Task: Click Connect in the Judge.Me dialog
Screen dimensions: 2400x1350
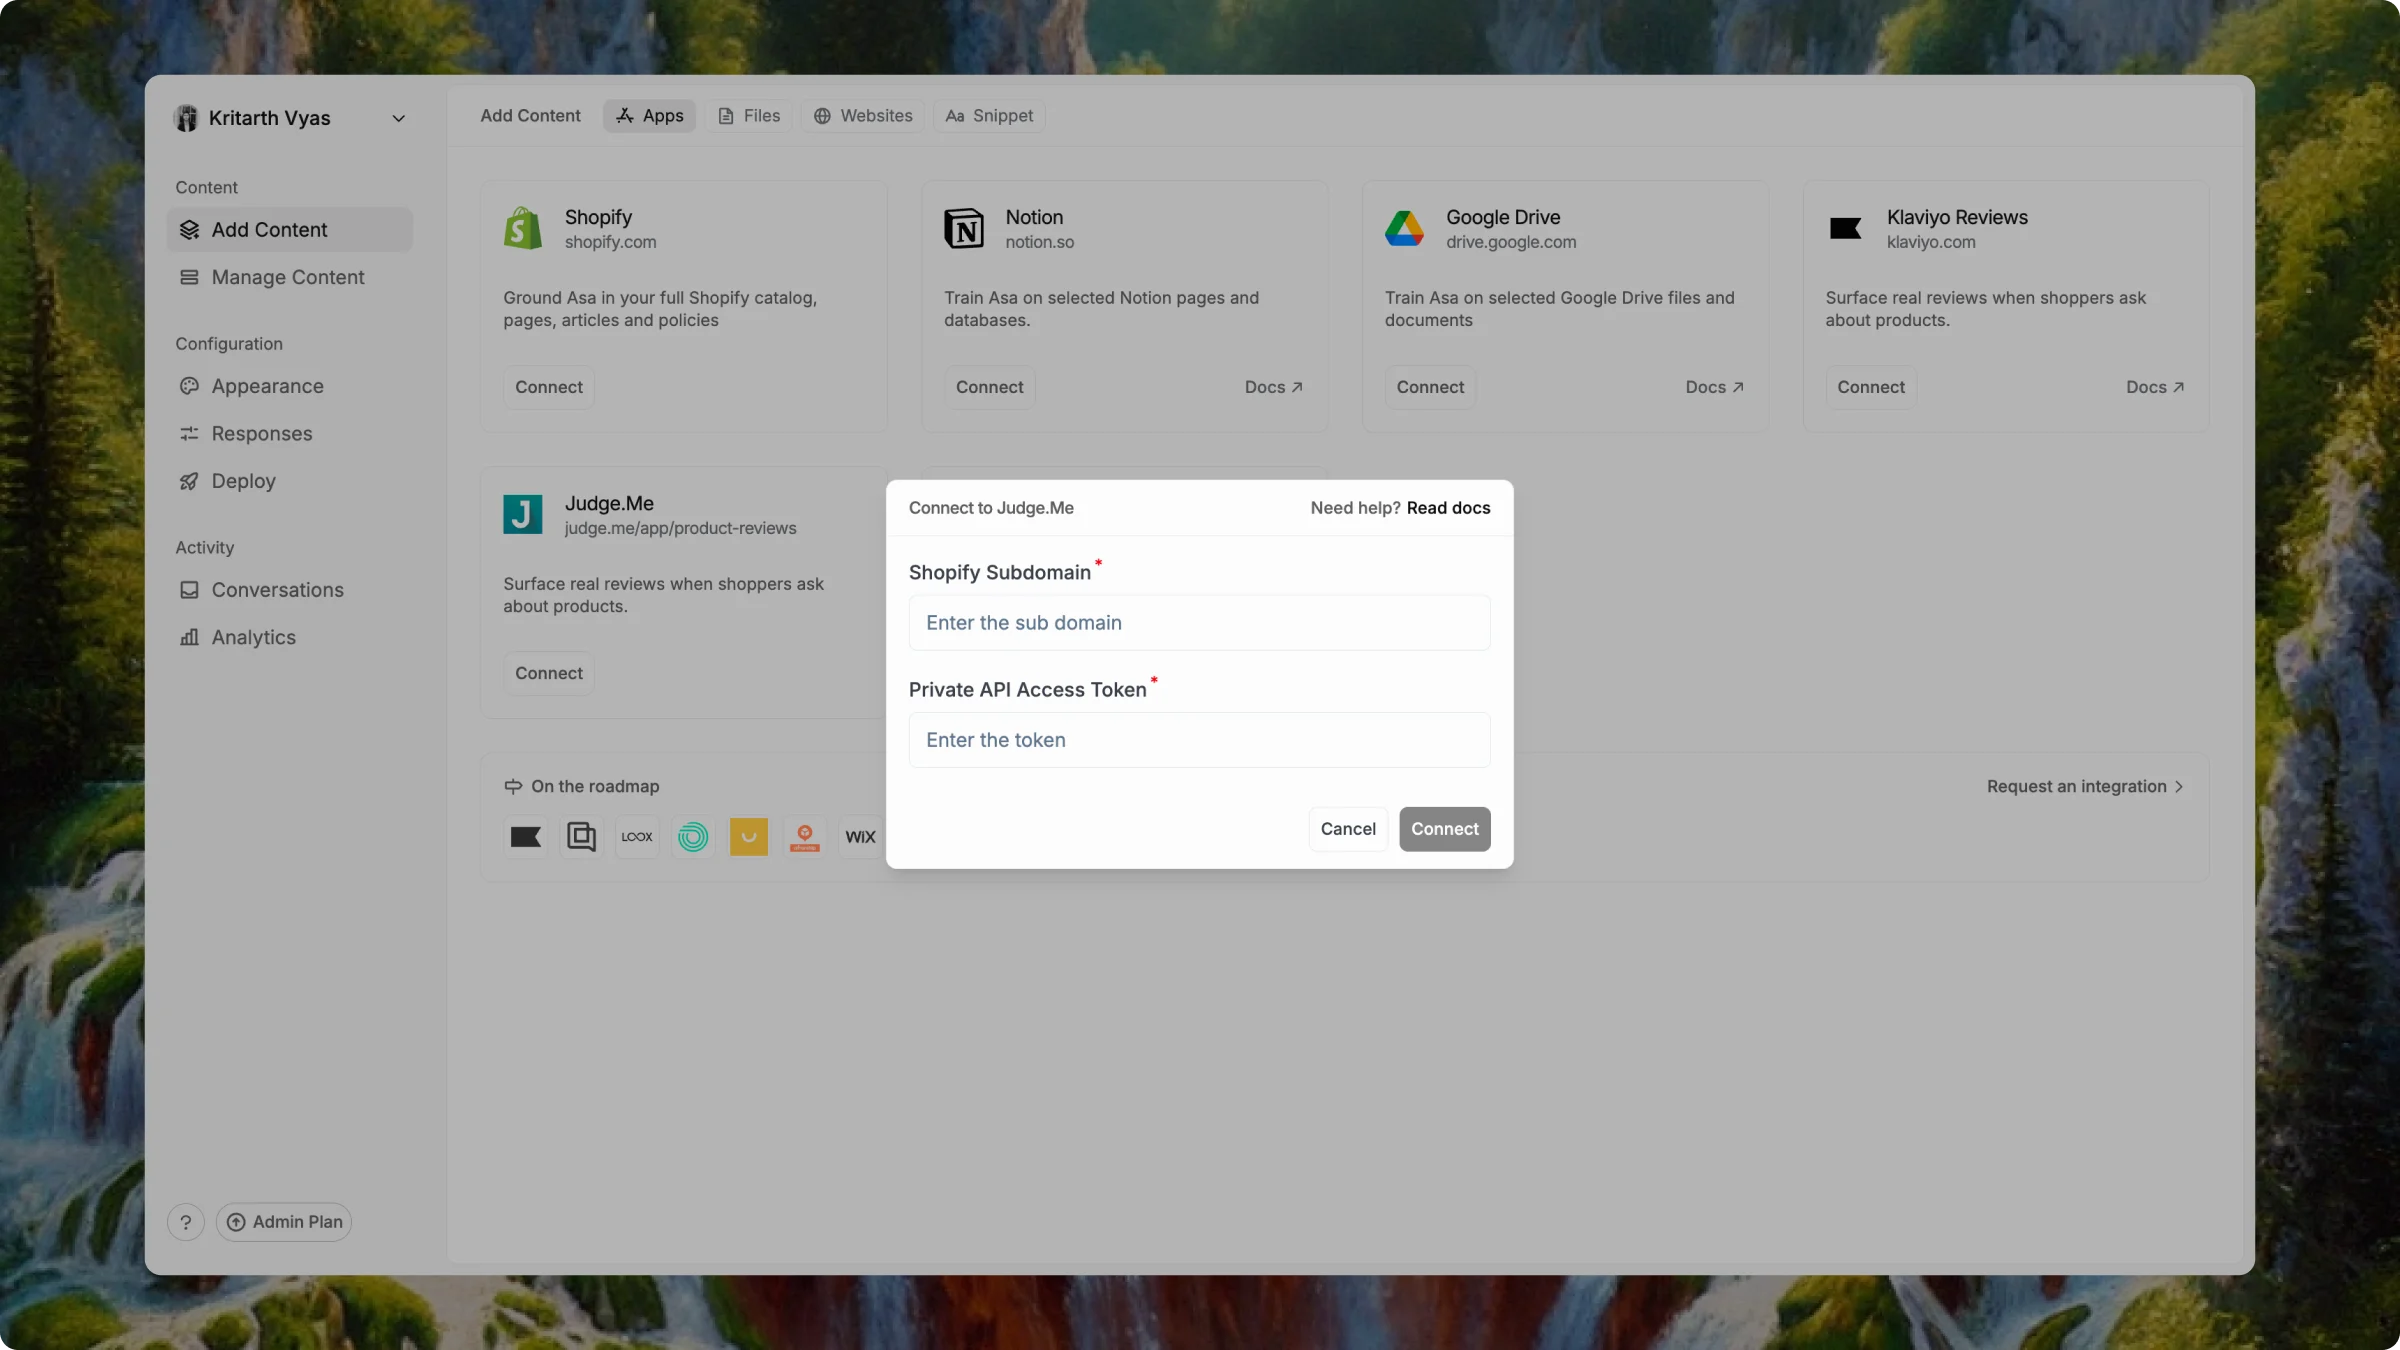Action: point(1444,829)
